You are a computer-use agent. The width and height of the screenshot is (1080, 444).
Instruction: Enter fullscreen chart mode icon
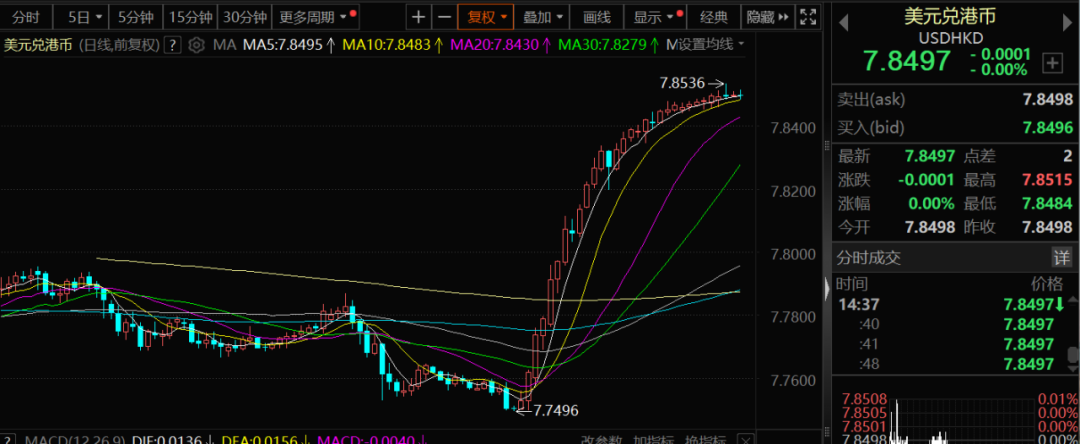(x=809, y=17)
